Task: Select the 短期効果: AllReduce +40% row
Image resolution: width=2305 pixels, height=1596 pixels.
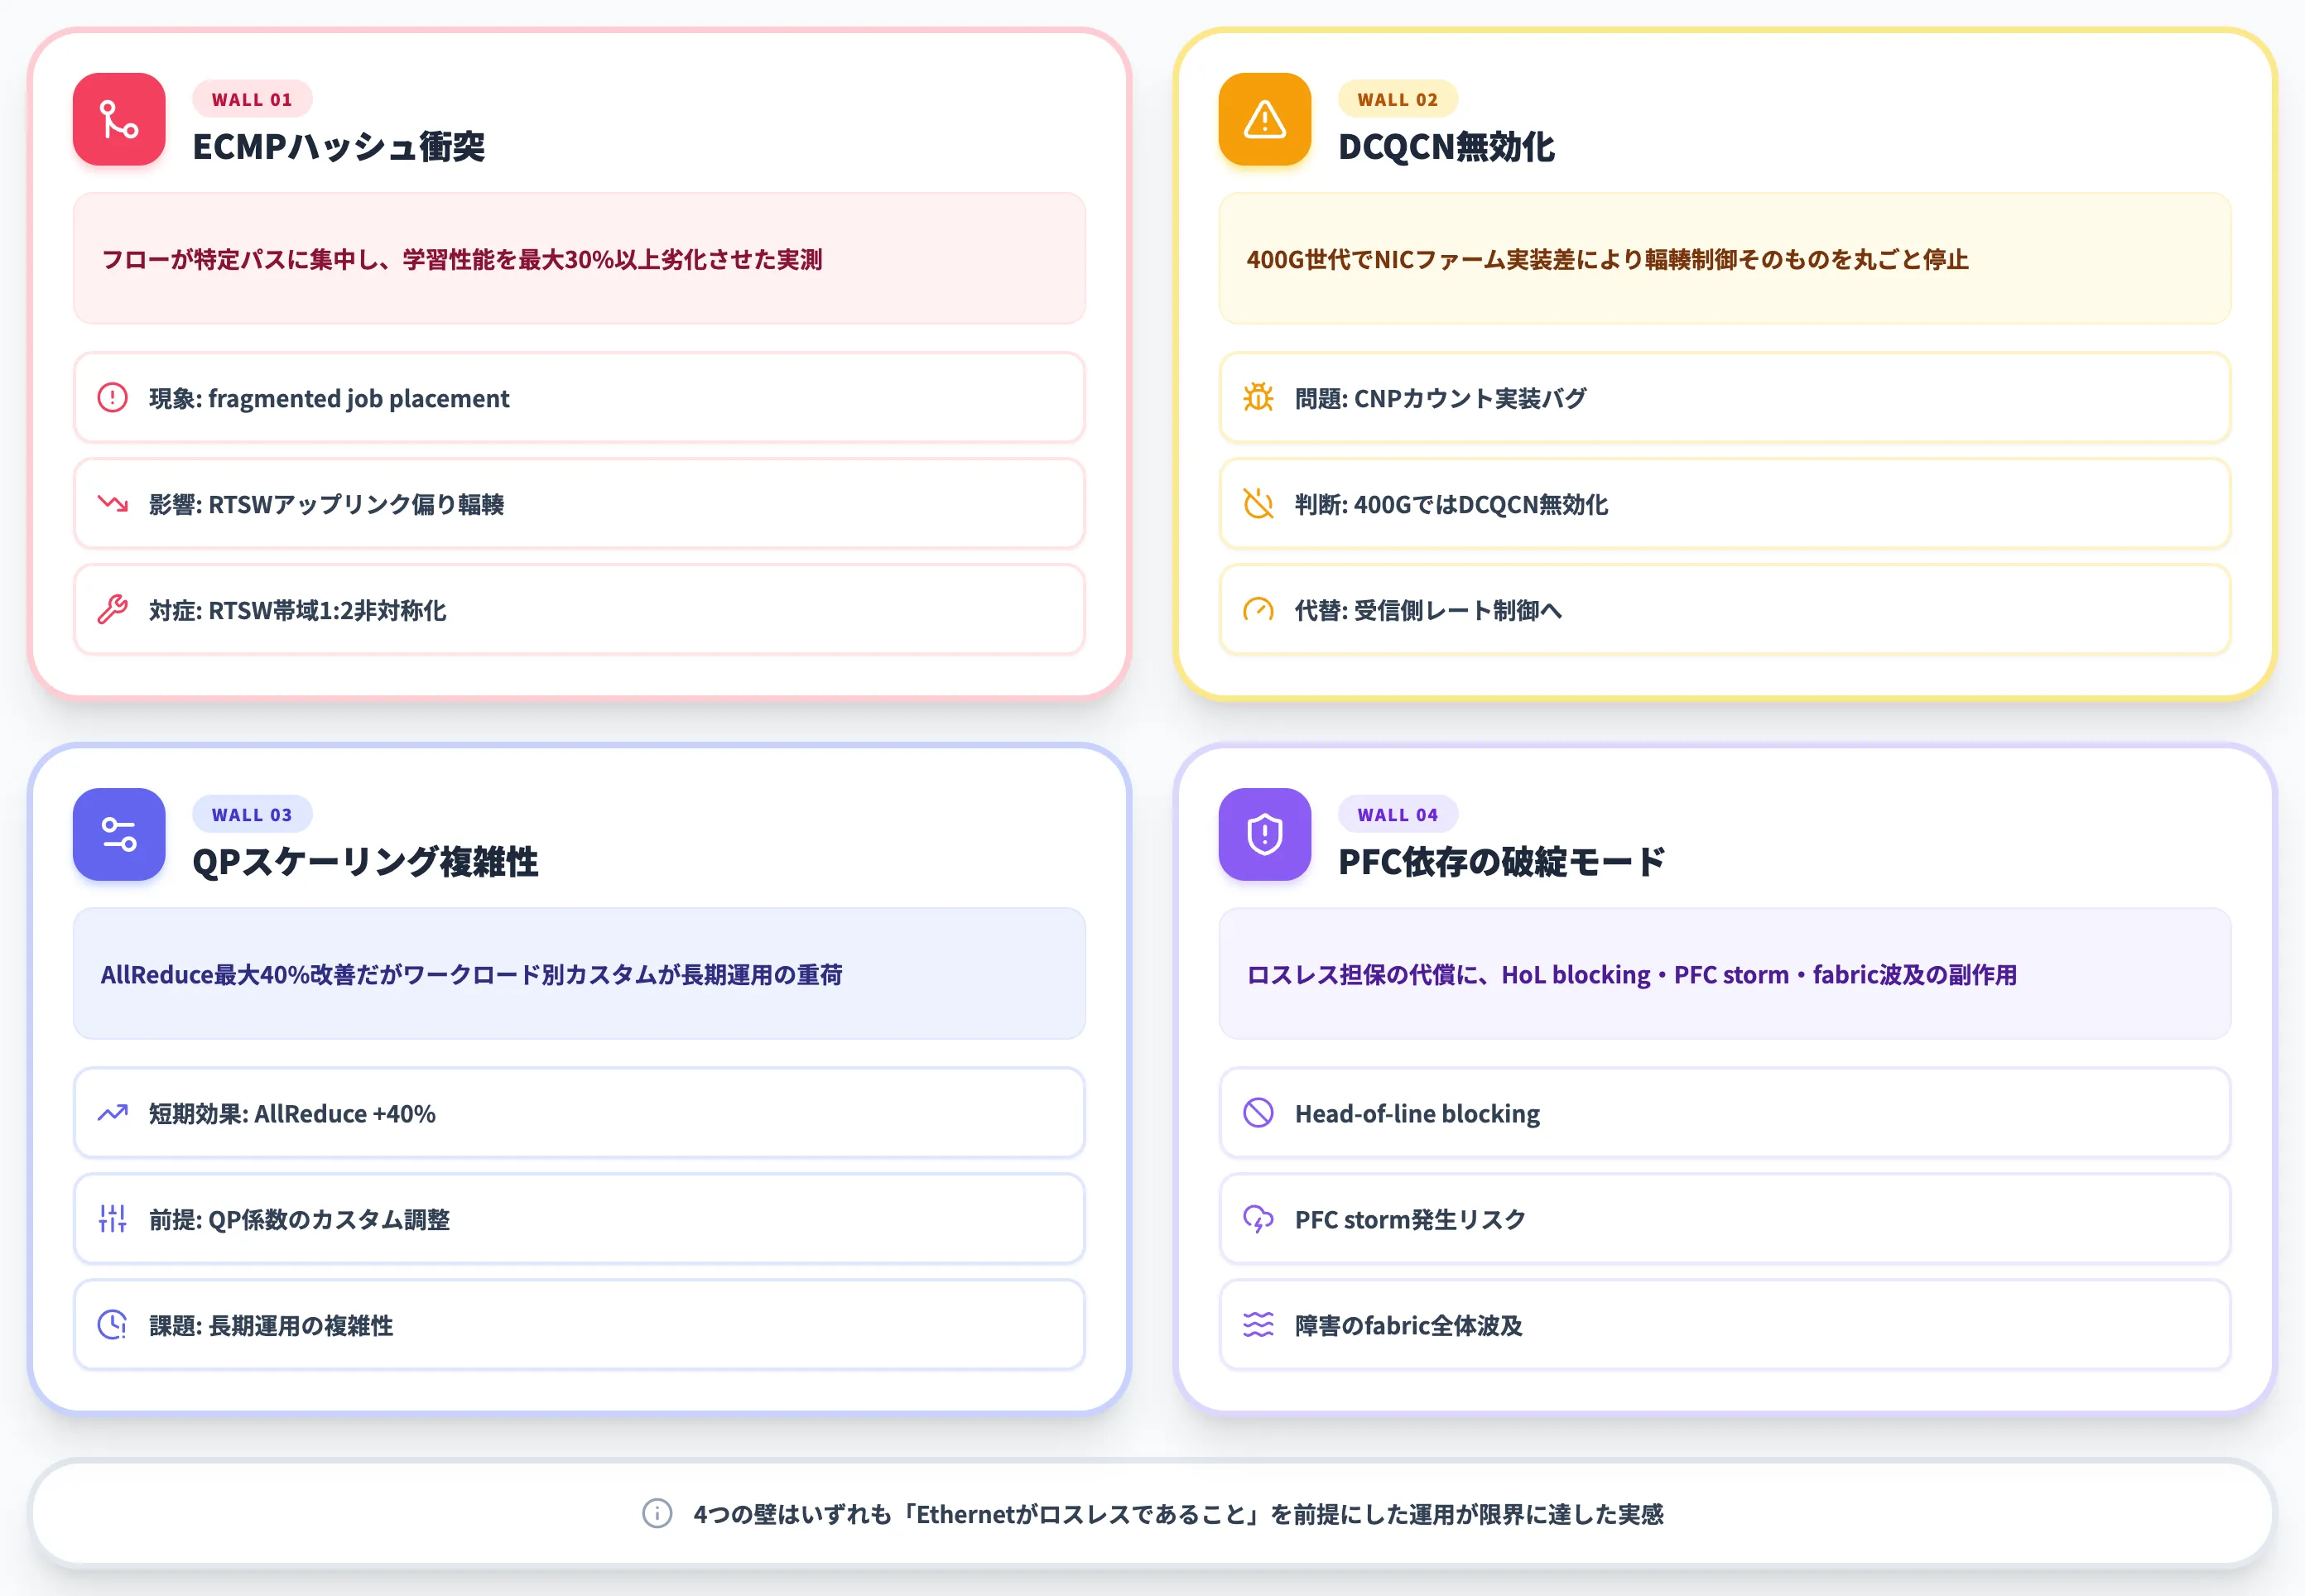Action: pyautogui.click(x=579, y=1113)
